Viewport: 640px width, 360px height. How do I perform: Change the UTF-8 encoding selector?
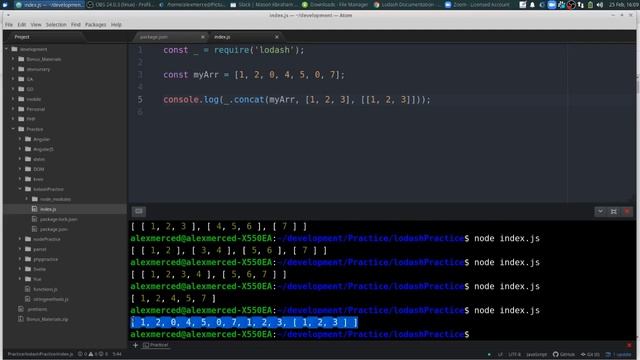[x=514, y=354]
